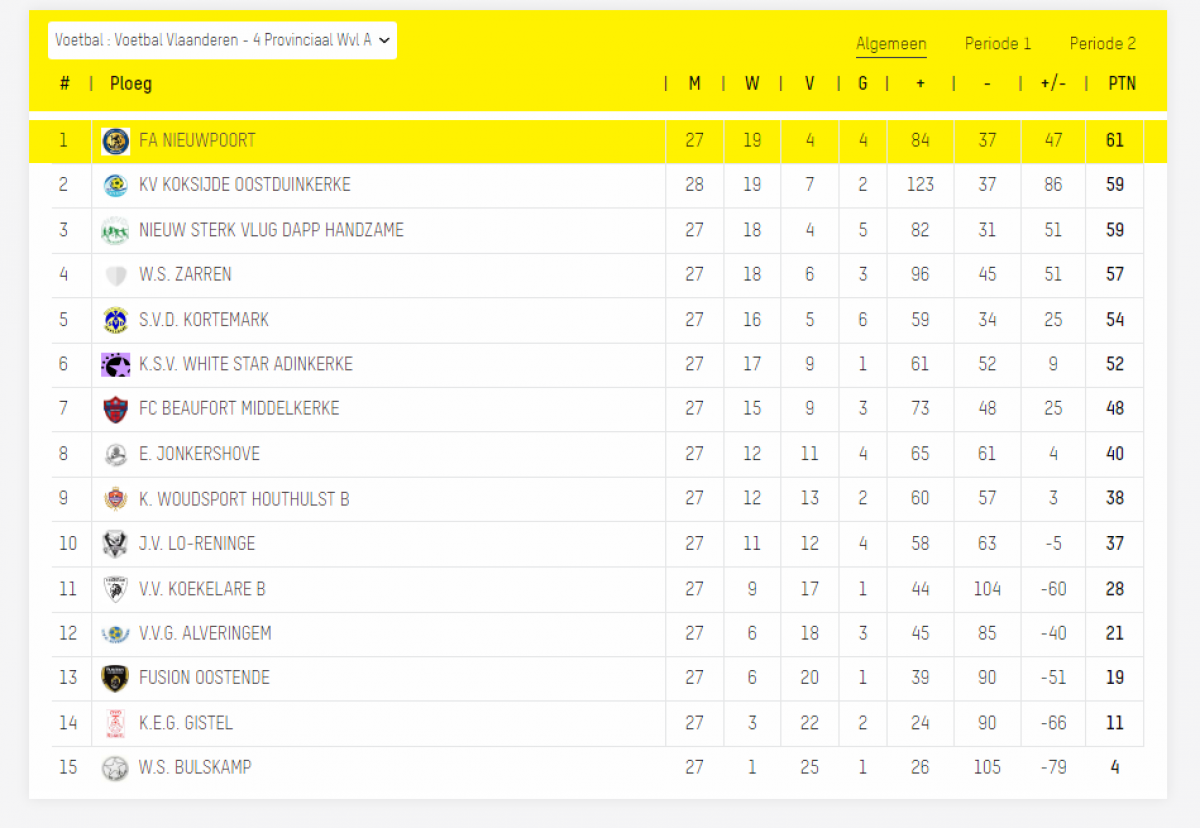Click the K.E.G. Gistel crest
Viewport: 1200px width, 828px height.
click(x=116, y=723)
